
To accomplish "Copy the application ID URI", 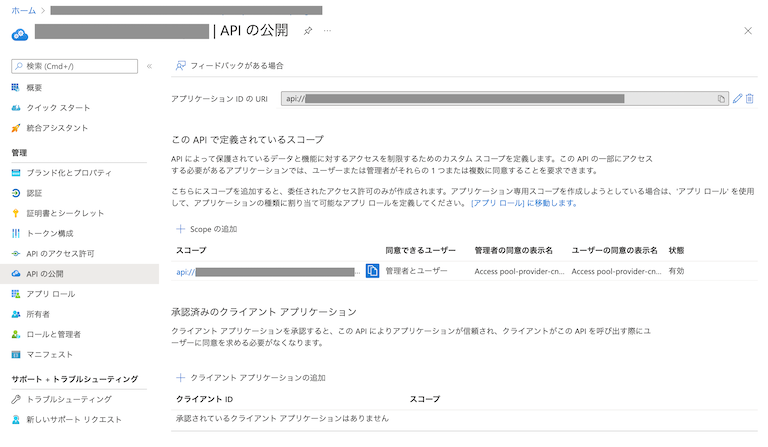I will pyautogui.click(x=721, y=99).
